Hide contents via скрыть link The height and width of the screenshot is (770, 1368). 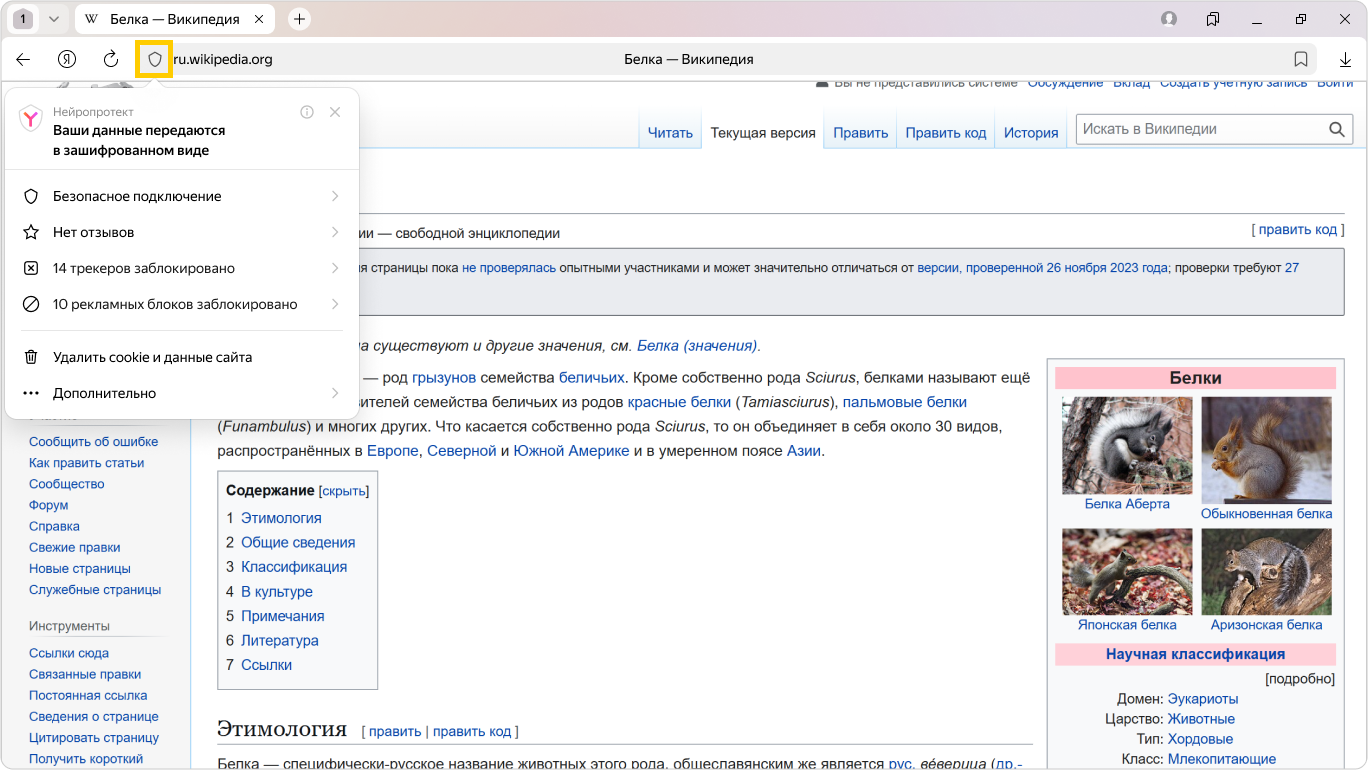tap(343, 491)
